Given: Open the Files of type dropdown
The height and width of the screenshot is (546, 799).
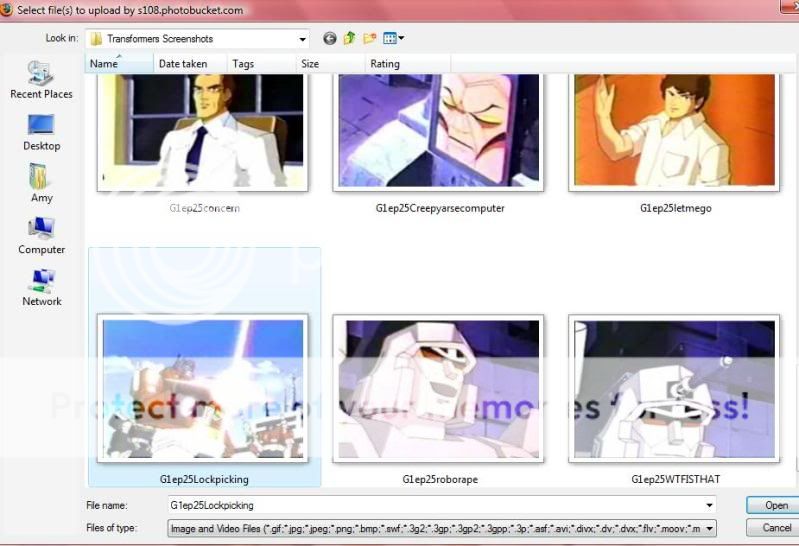Looking at the screenshot, I should (x=709, y=528).
